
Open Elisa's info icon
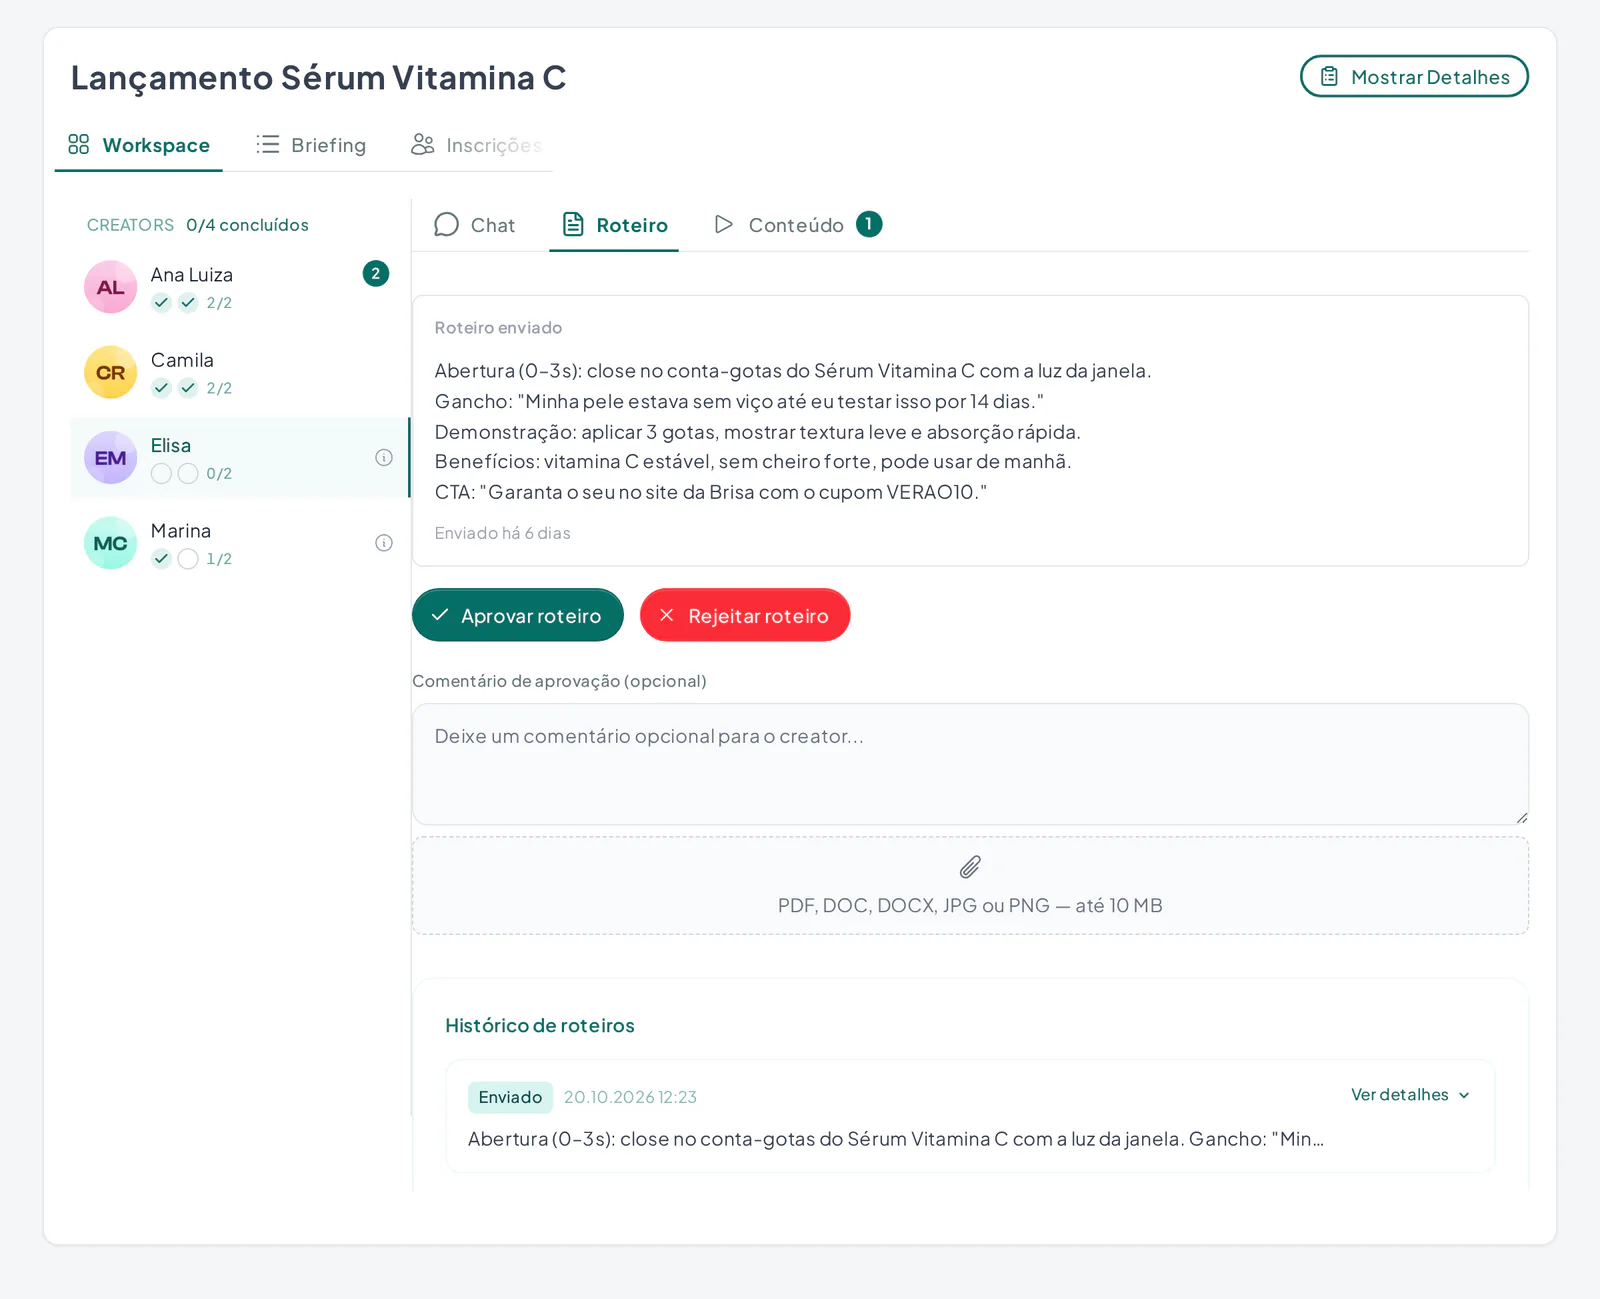[x=384, y=458]
